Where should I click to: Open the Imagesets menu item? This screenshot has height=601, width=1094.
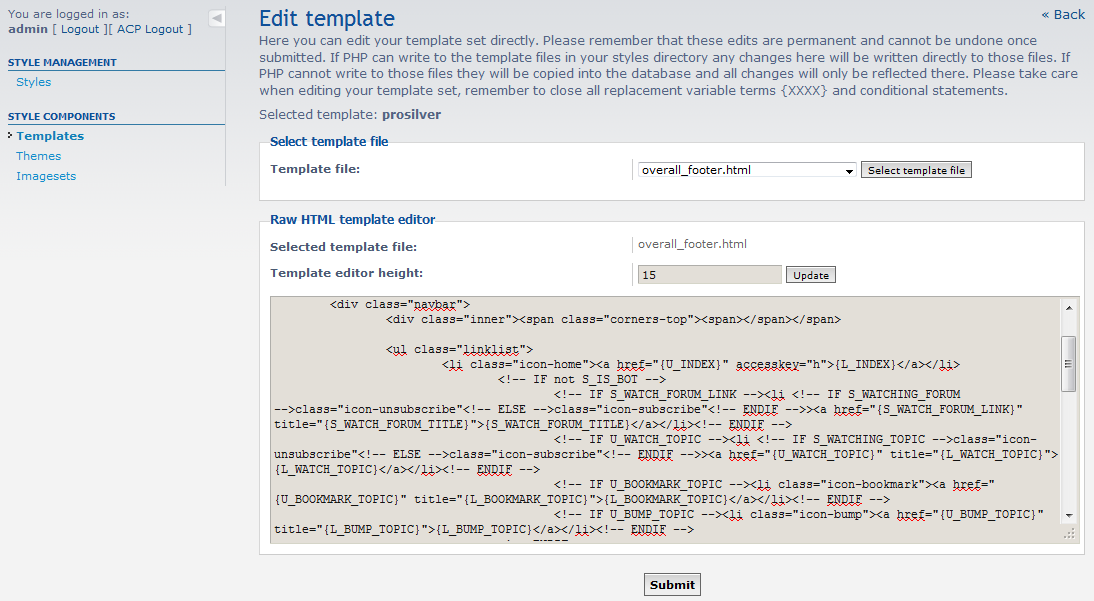(46, 176)
